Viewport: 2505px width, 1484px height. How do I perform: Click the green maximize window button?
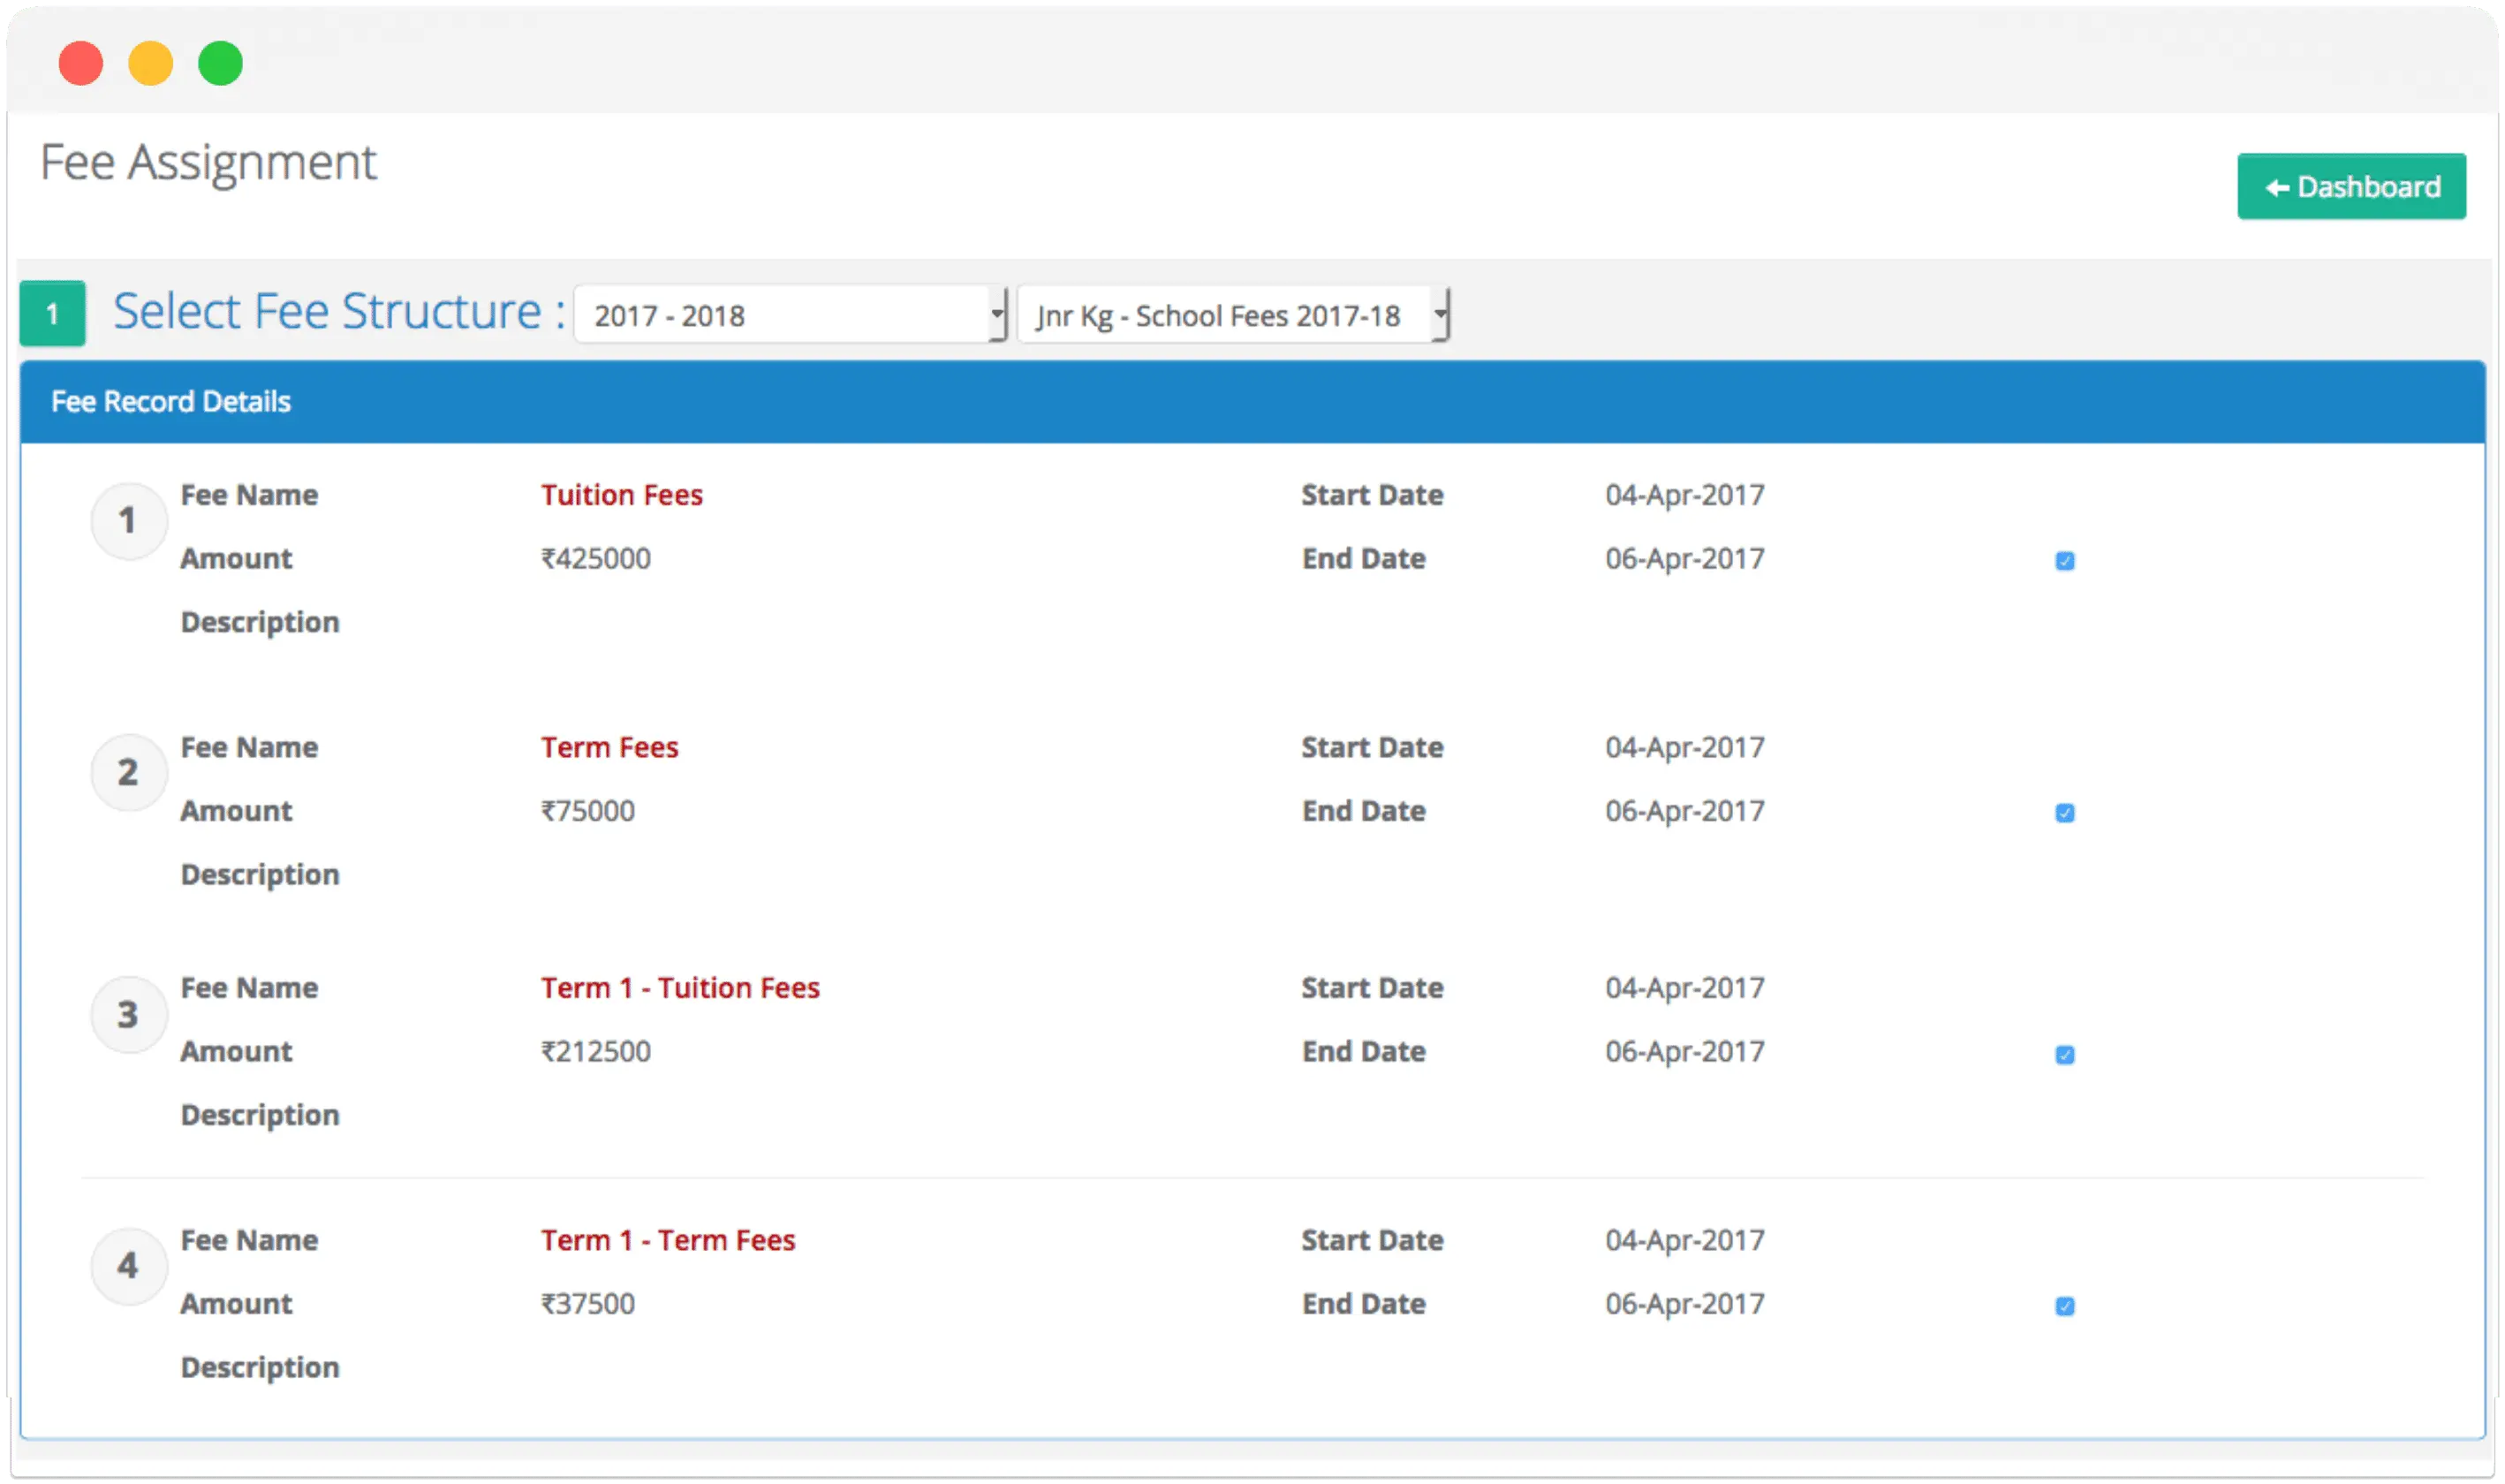[220, 63]
